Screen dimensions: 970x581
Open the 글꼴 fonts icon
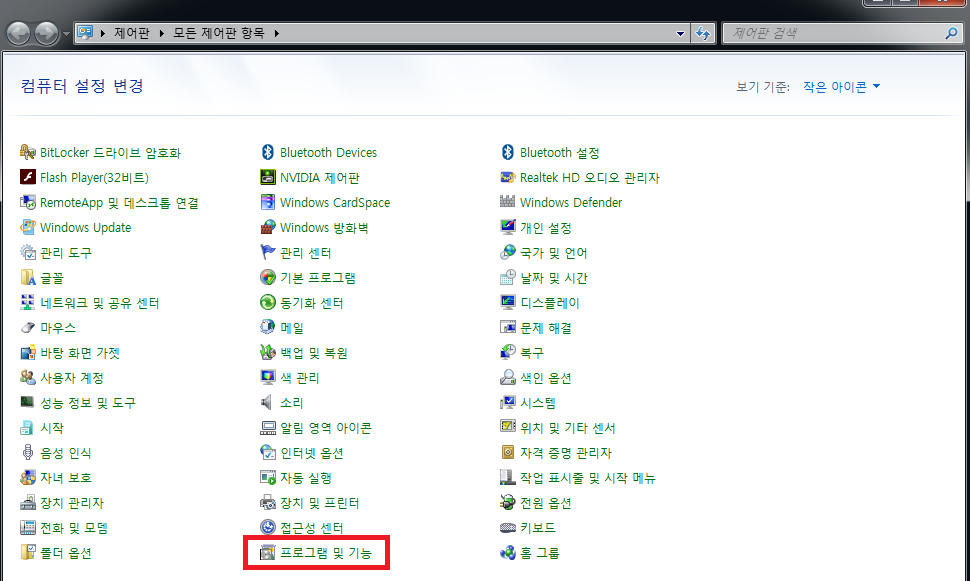(28, 277)
